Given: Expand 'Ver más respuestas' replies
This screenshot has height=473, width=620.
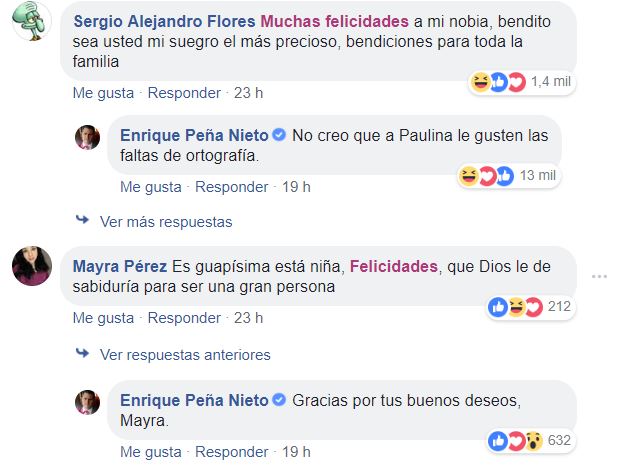Looking at the screenshot, I should coord(166,221).
